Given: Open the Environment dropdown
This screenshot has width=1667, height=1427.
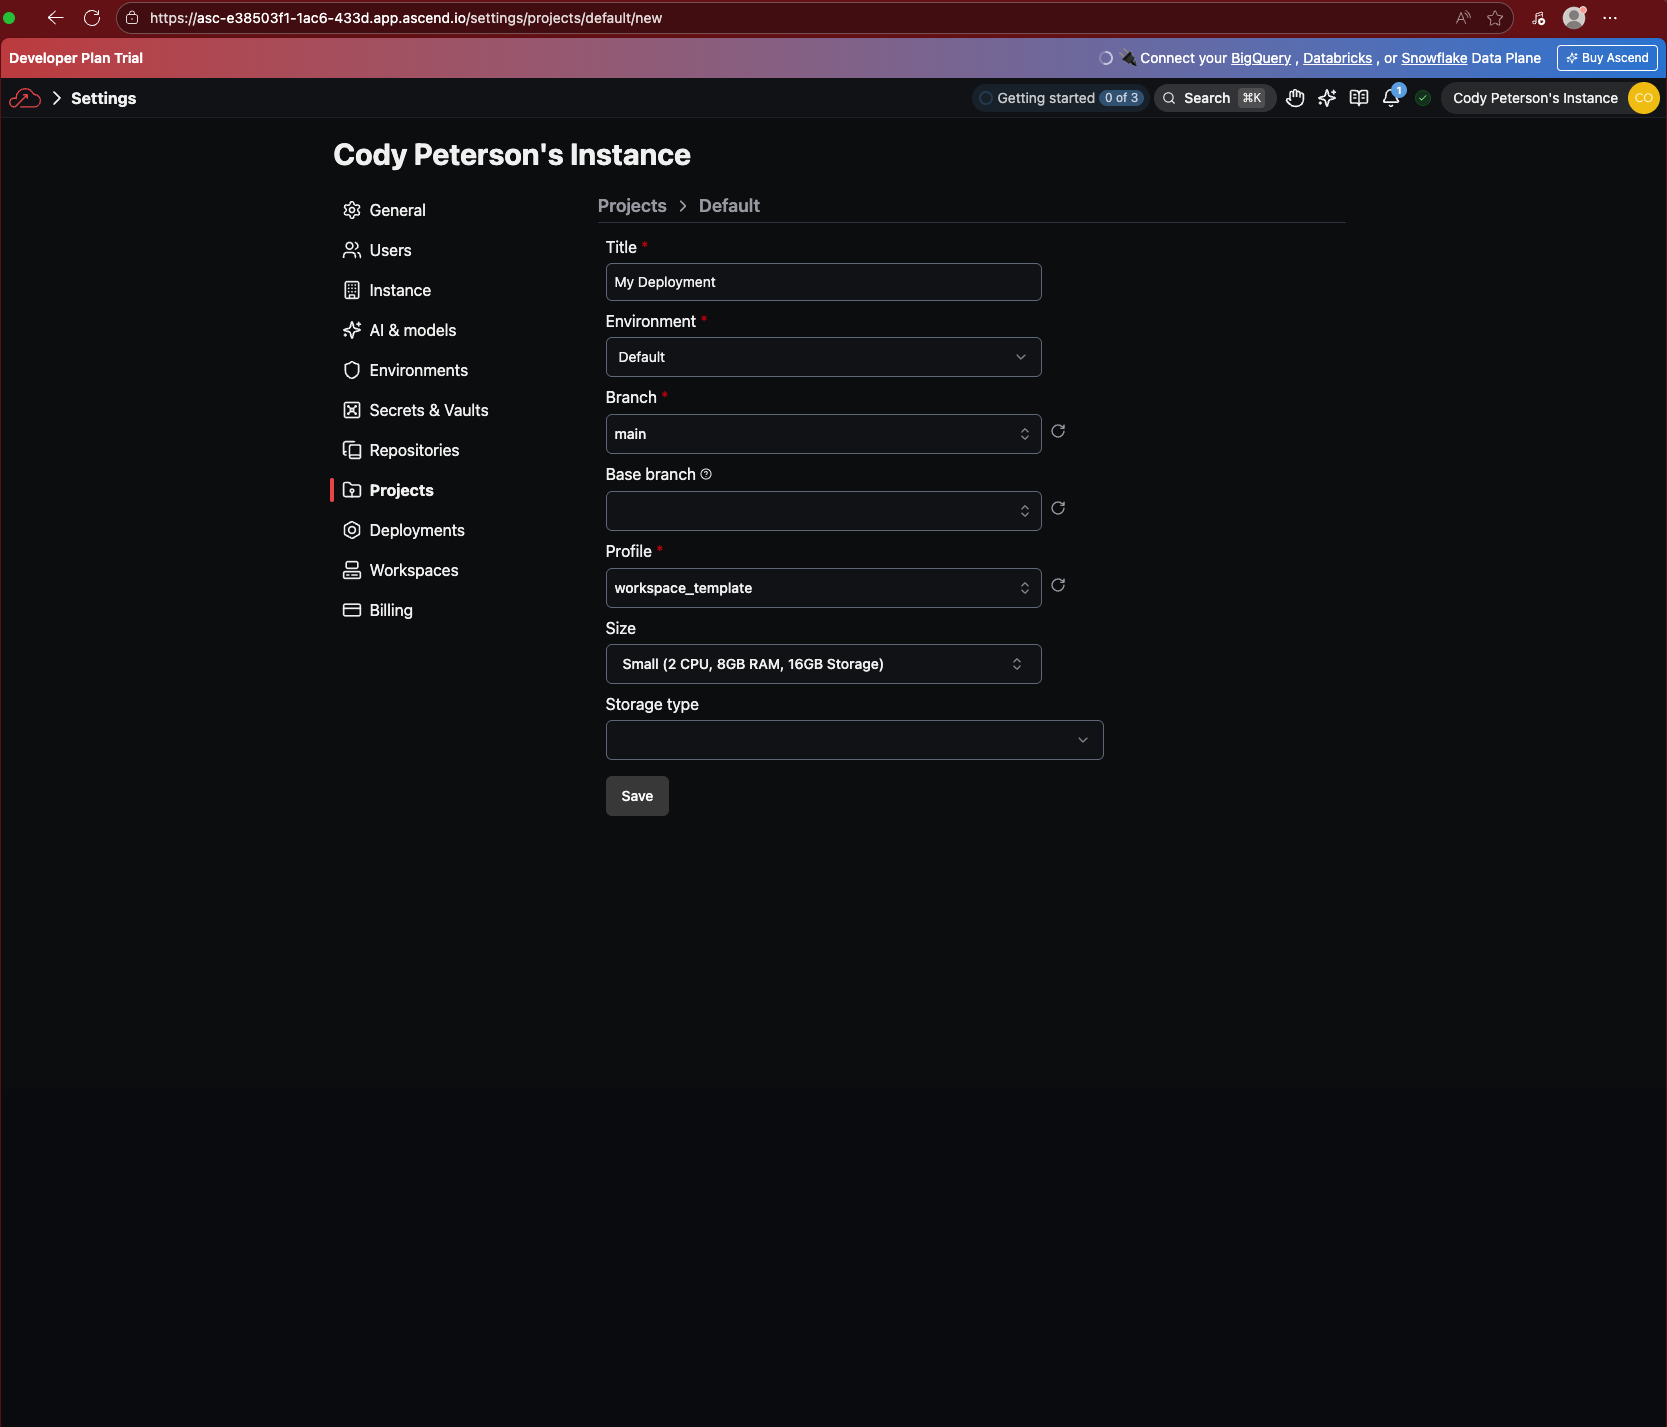Looking at the screenshot, I should (x=823, y=357).
